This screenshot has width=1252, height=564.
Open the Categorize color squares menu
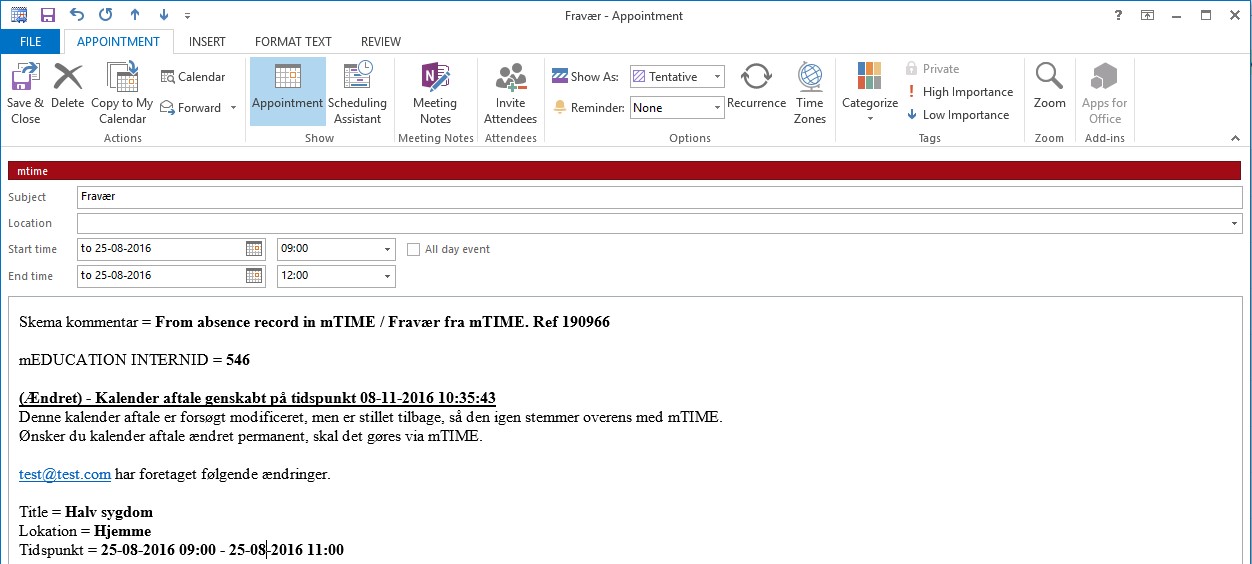click(x=870, y=78)
